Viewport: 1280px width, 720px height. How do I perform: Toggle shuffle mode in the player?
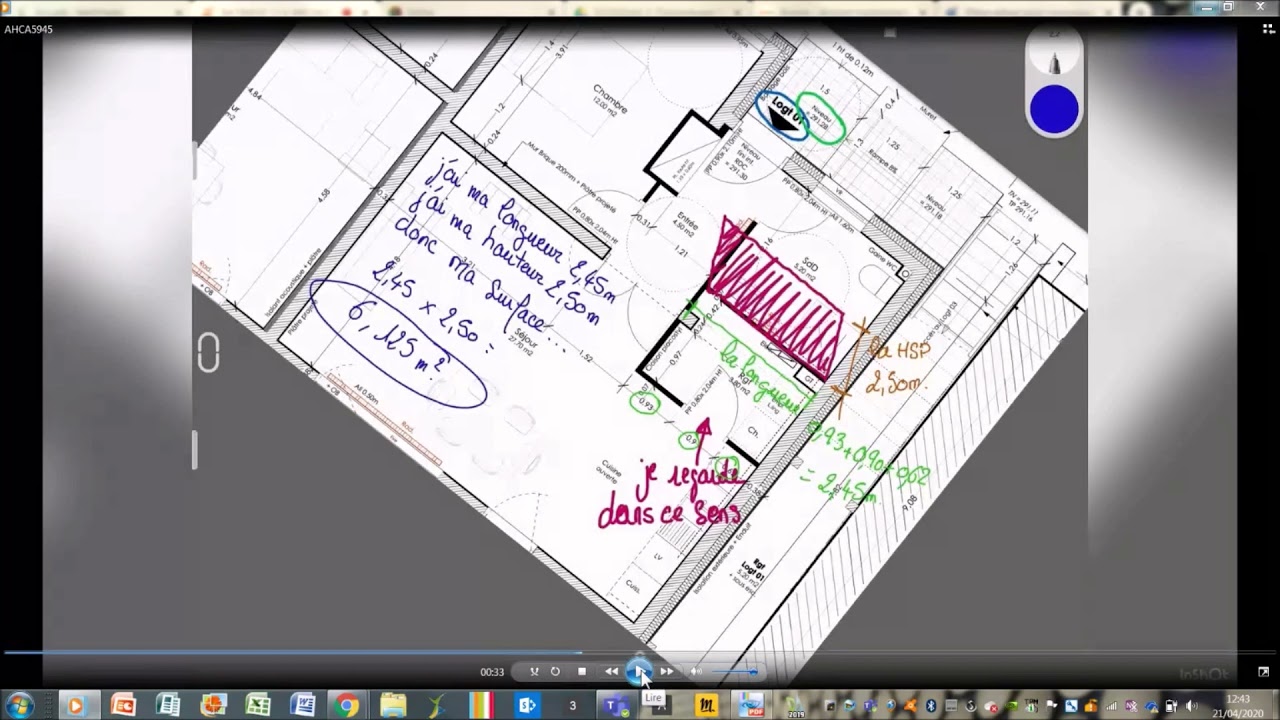[534, 672]
